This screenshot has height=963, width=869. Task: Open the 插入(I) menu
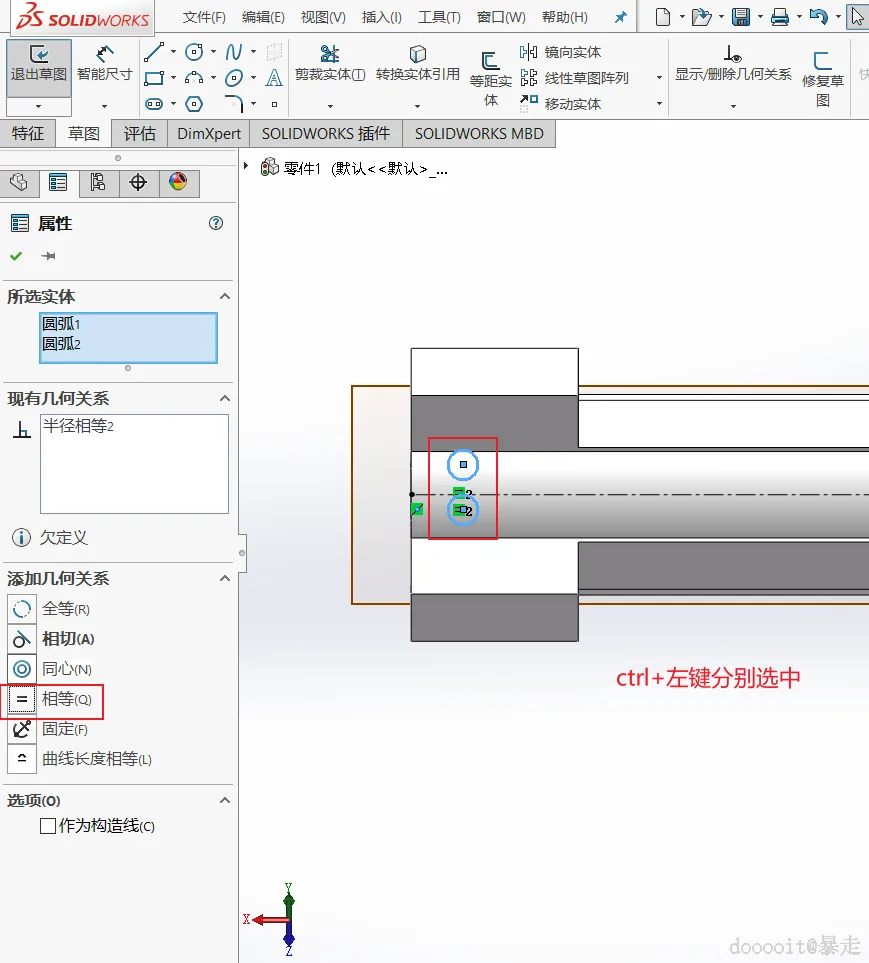tap(381, 17)
